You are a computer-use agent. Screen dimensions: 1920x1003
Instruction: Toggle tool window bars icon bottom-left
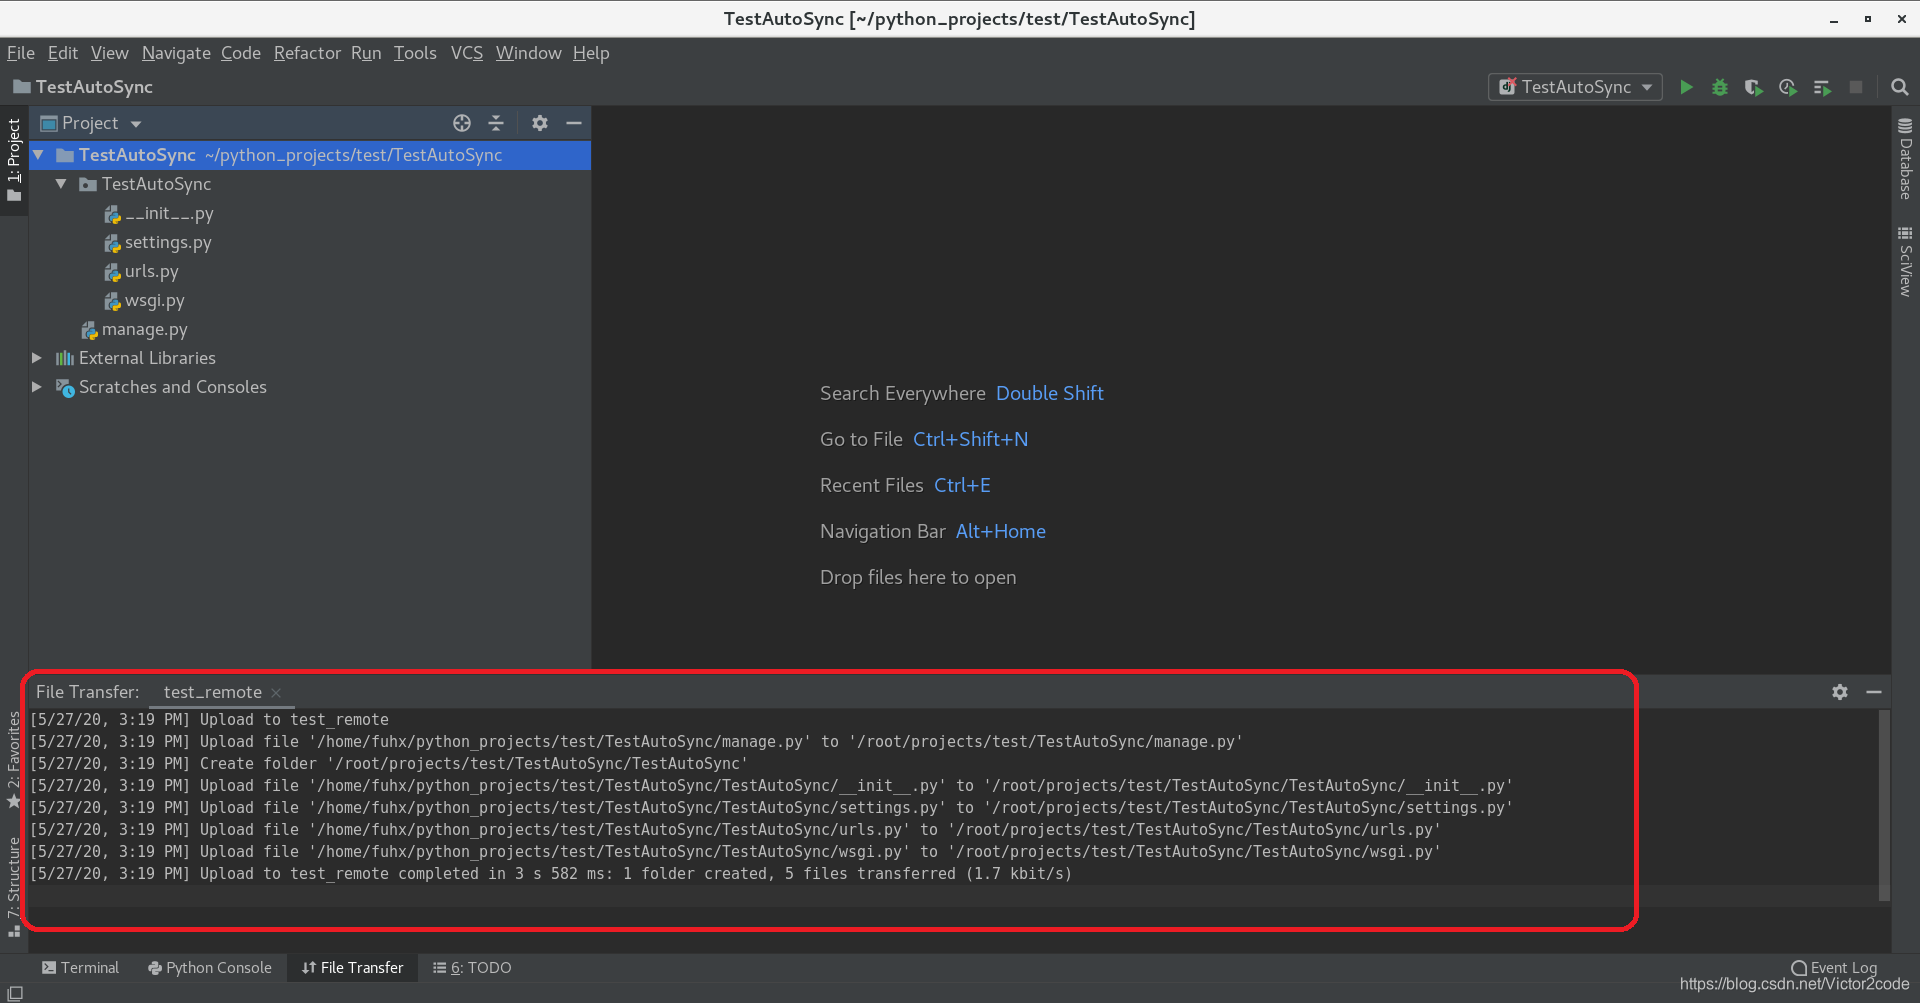pyautogui.click(x=15, y=992)
